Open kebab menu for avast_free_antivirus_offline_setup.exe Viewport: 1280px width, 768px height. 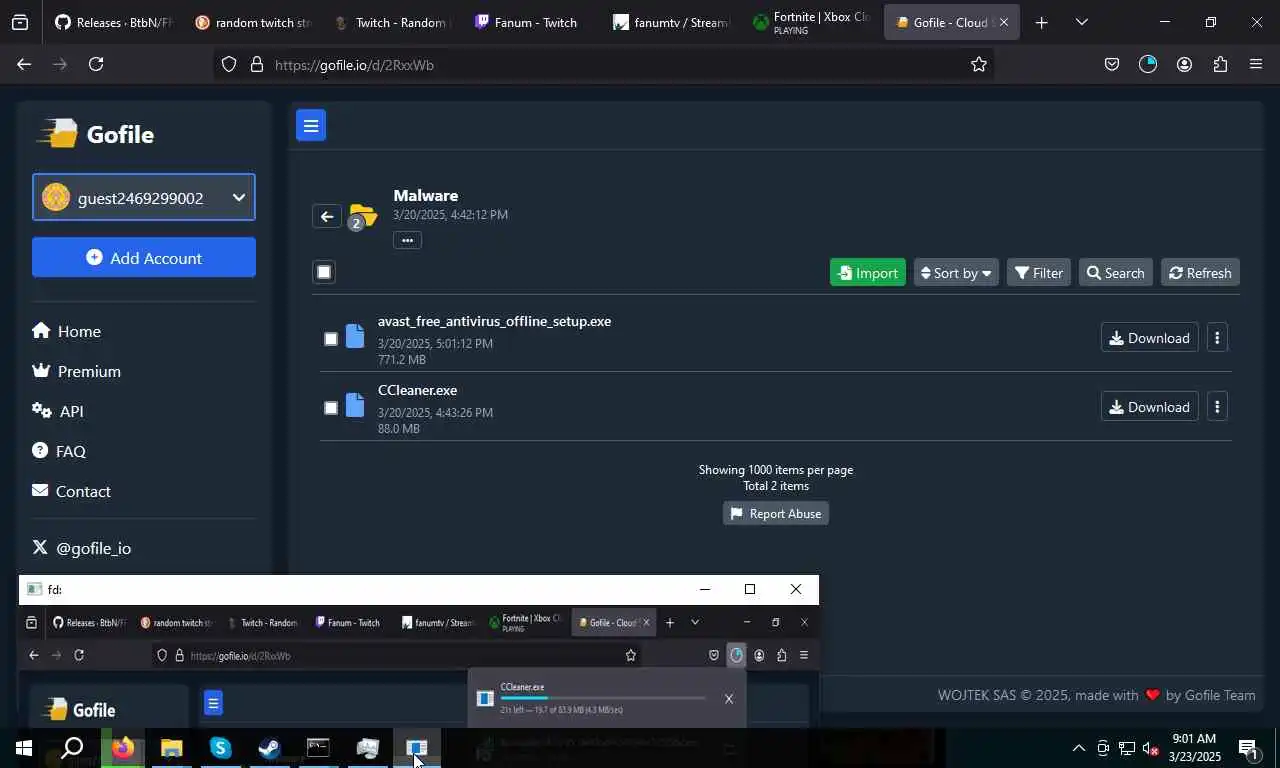[x=1217, y=338]
